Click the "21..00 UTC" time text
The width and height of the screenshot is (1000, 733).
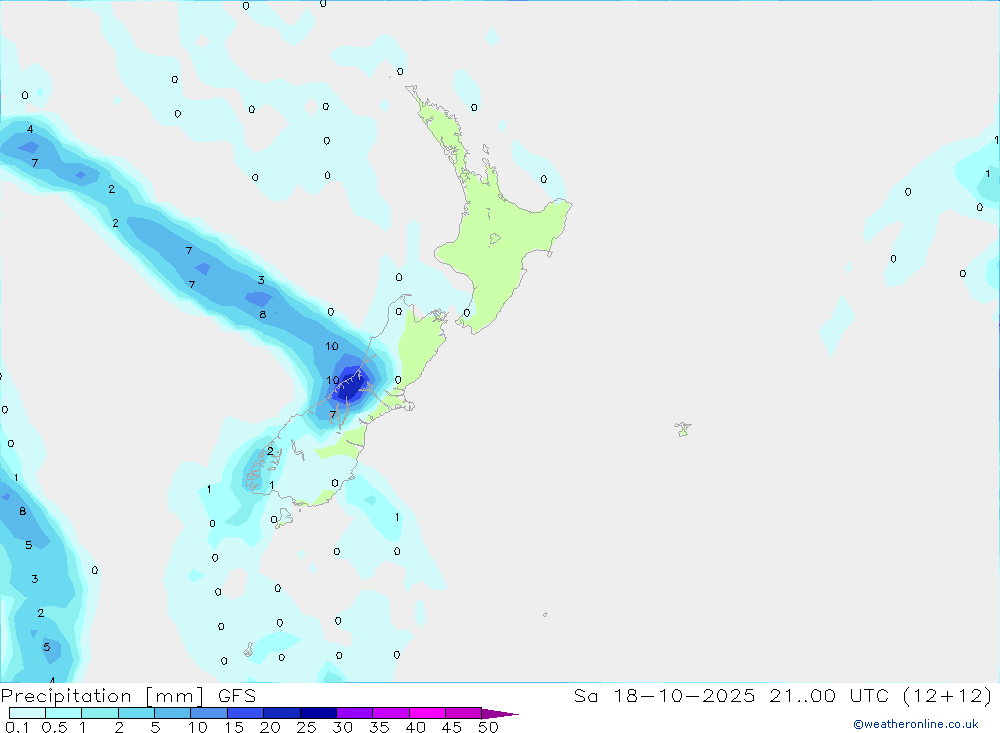(829, 695)
